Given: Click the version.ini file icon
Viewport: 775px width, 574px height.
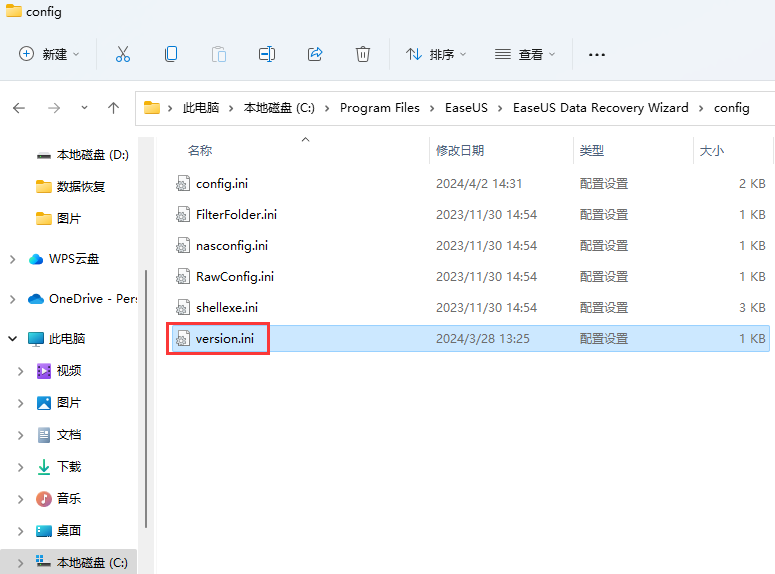Looking at the screenshot, I should [x=183, y=339].
